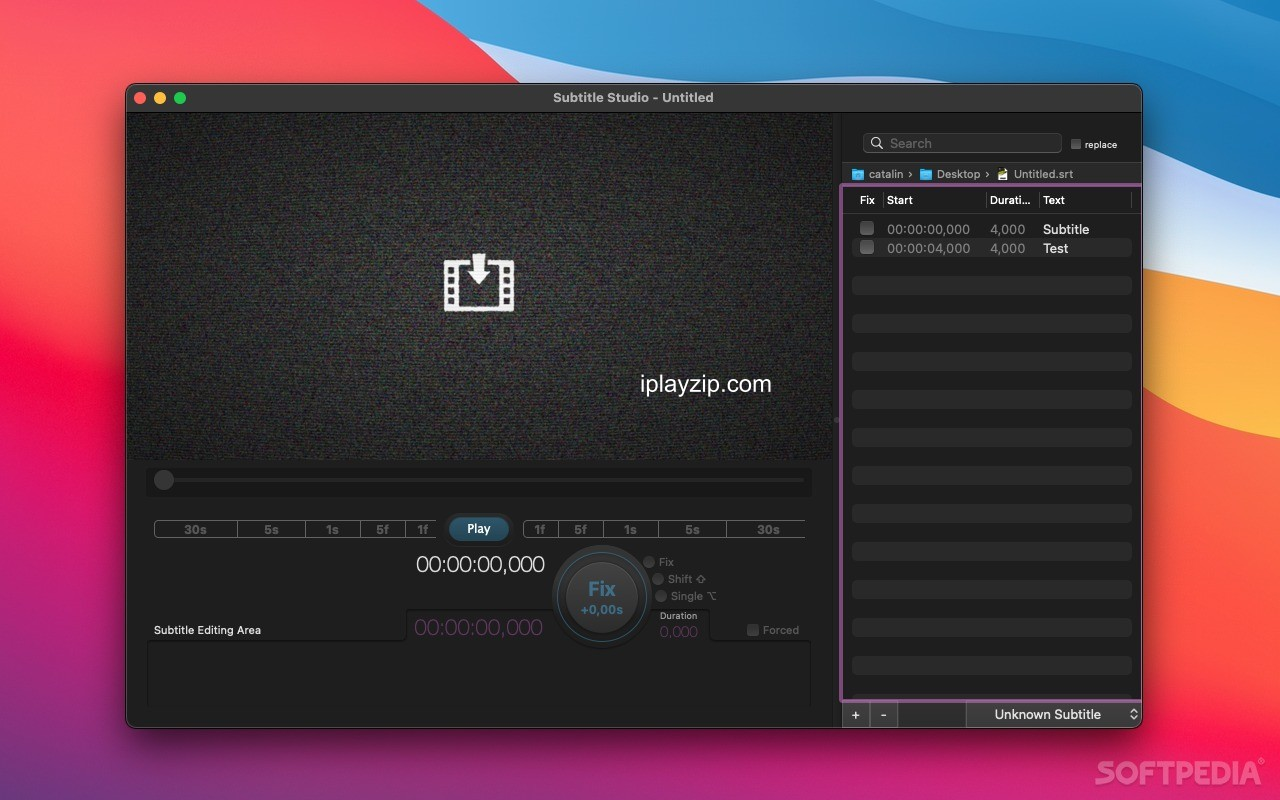This screenshot has height=800, width=1280.
Task: Toggle the Forced checkbox
Action: pyautogui.click(x=753, y=630)
